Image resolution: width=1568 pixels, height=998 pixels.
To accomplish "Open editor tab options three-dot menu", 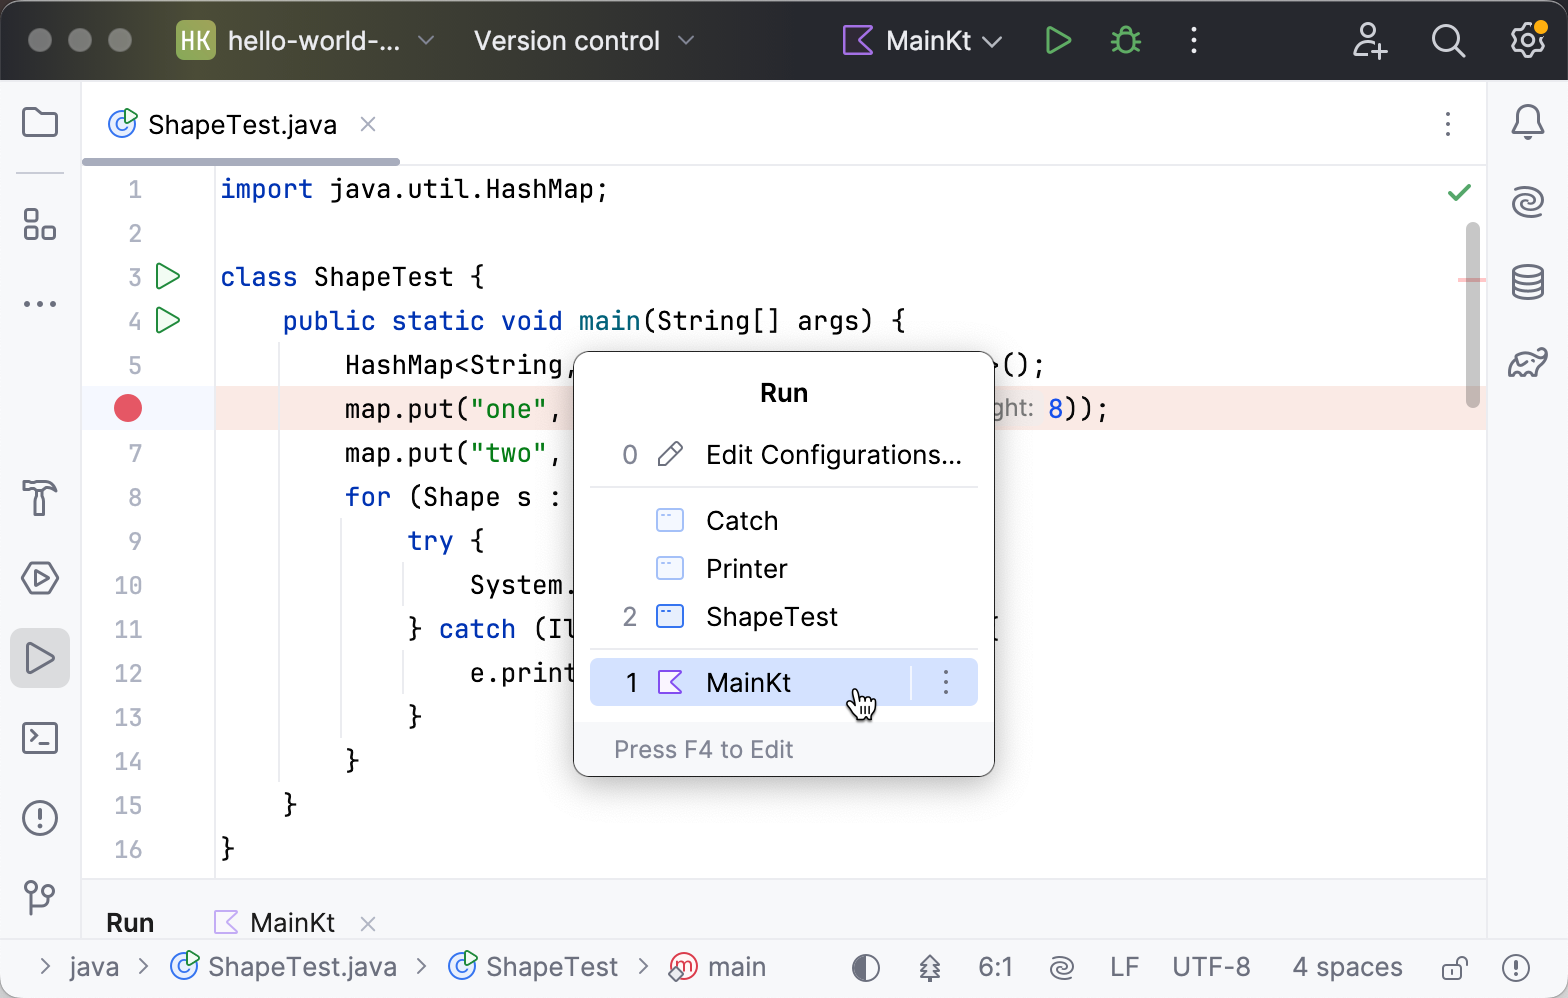I will (1448, 124).
